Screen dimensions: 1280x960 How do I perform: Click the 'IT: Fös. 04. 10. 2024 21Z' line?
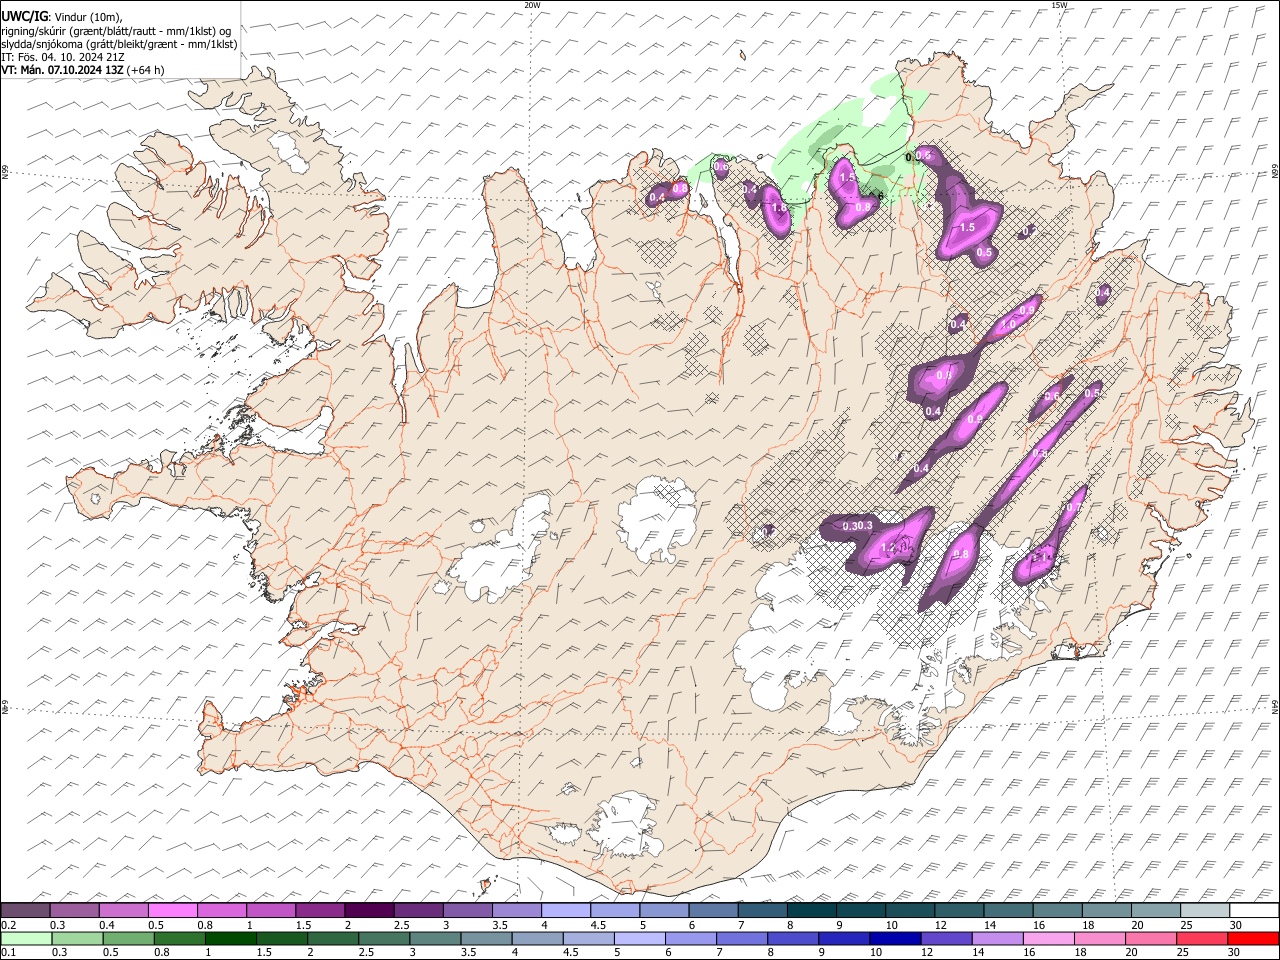tap(63, 57)
